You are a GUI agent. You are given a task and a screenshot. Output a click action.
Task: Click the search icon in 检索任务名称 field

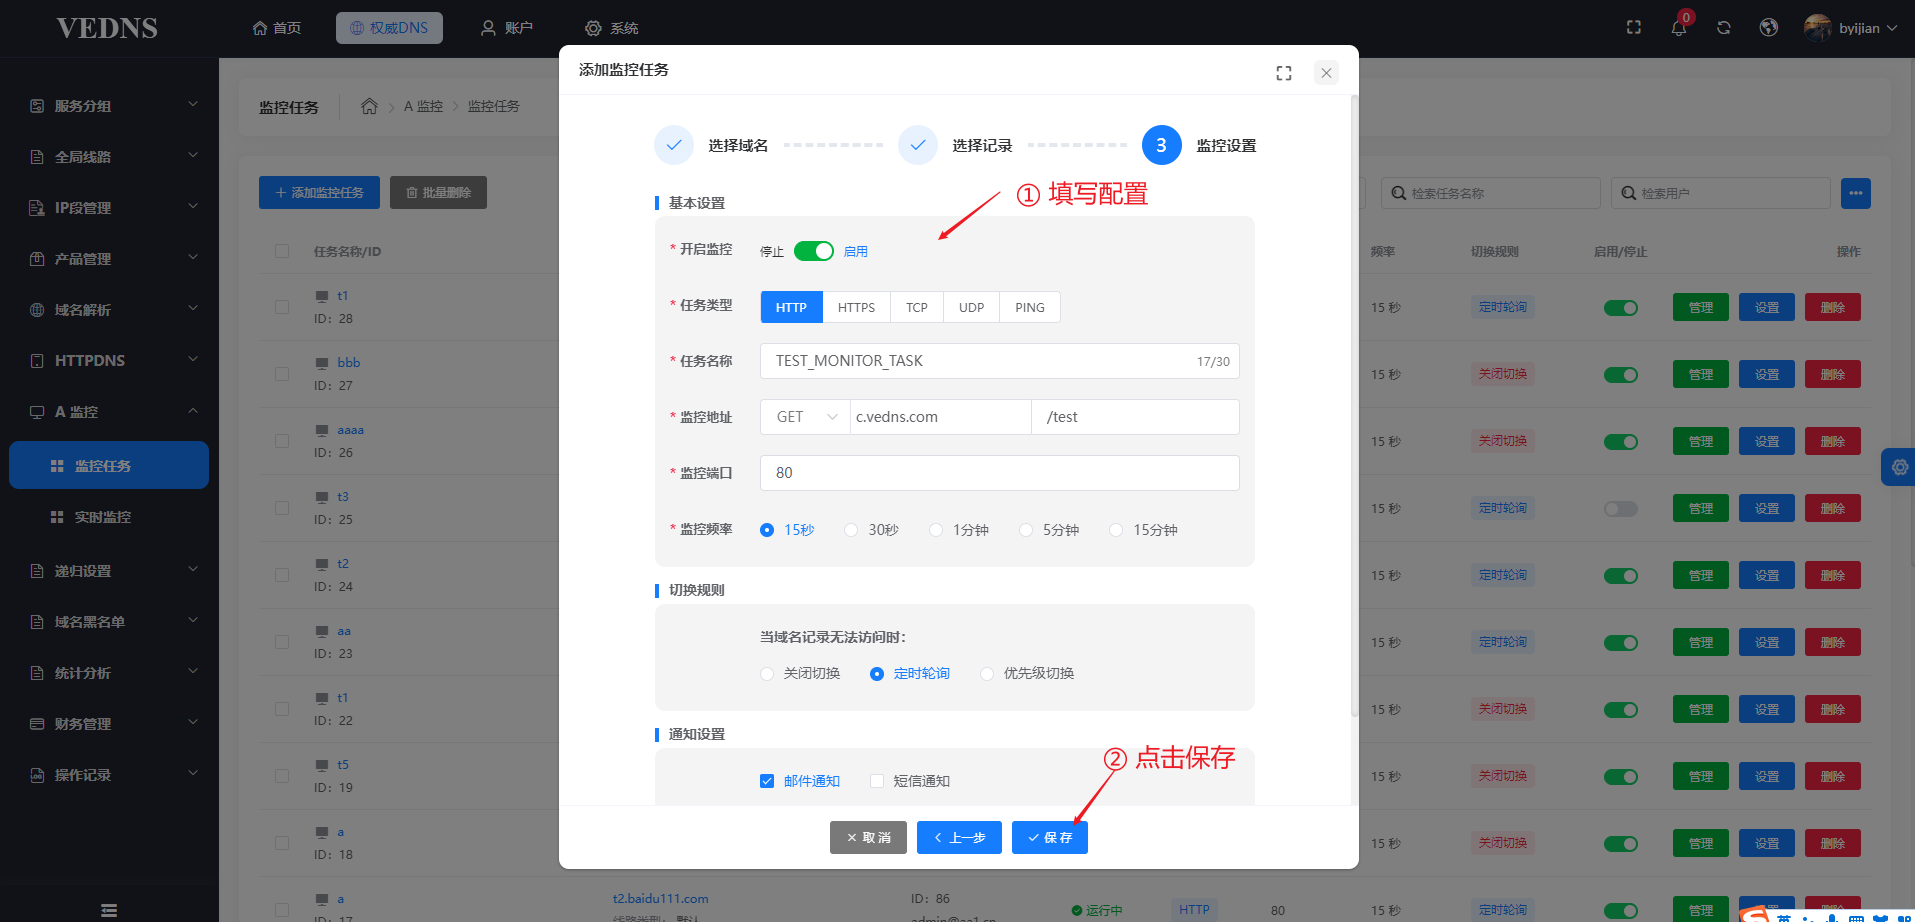(x=1399, y=193)
